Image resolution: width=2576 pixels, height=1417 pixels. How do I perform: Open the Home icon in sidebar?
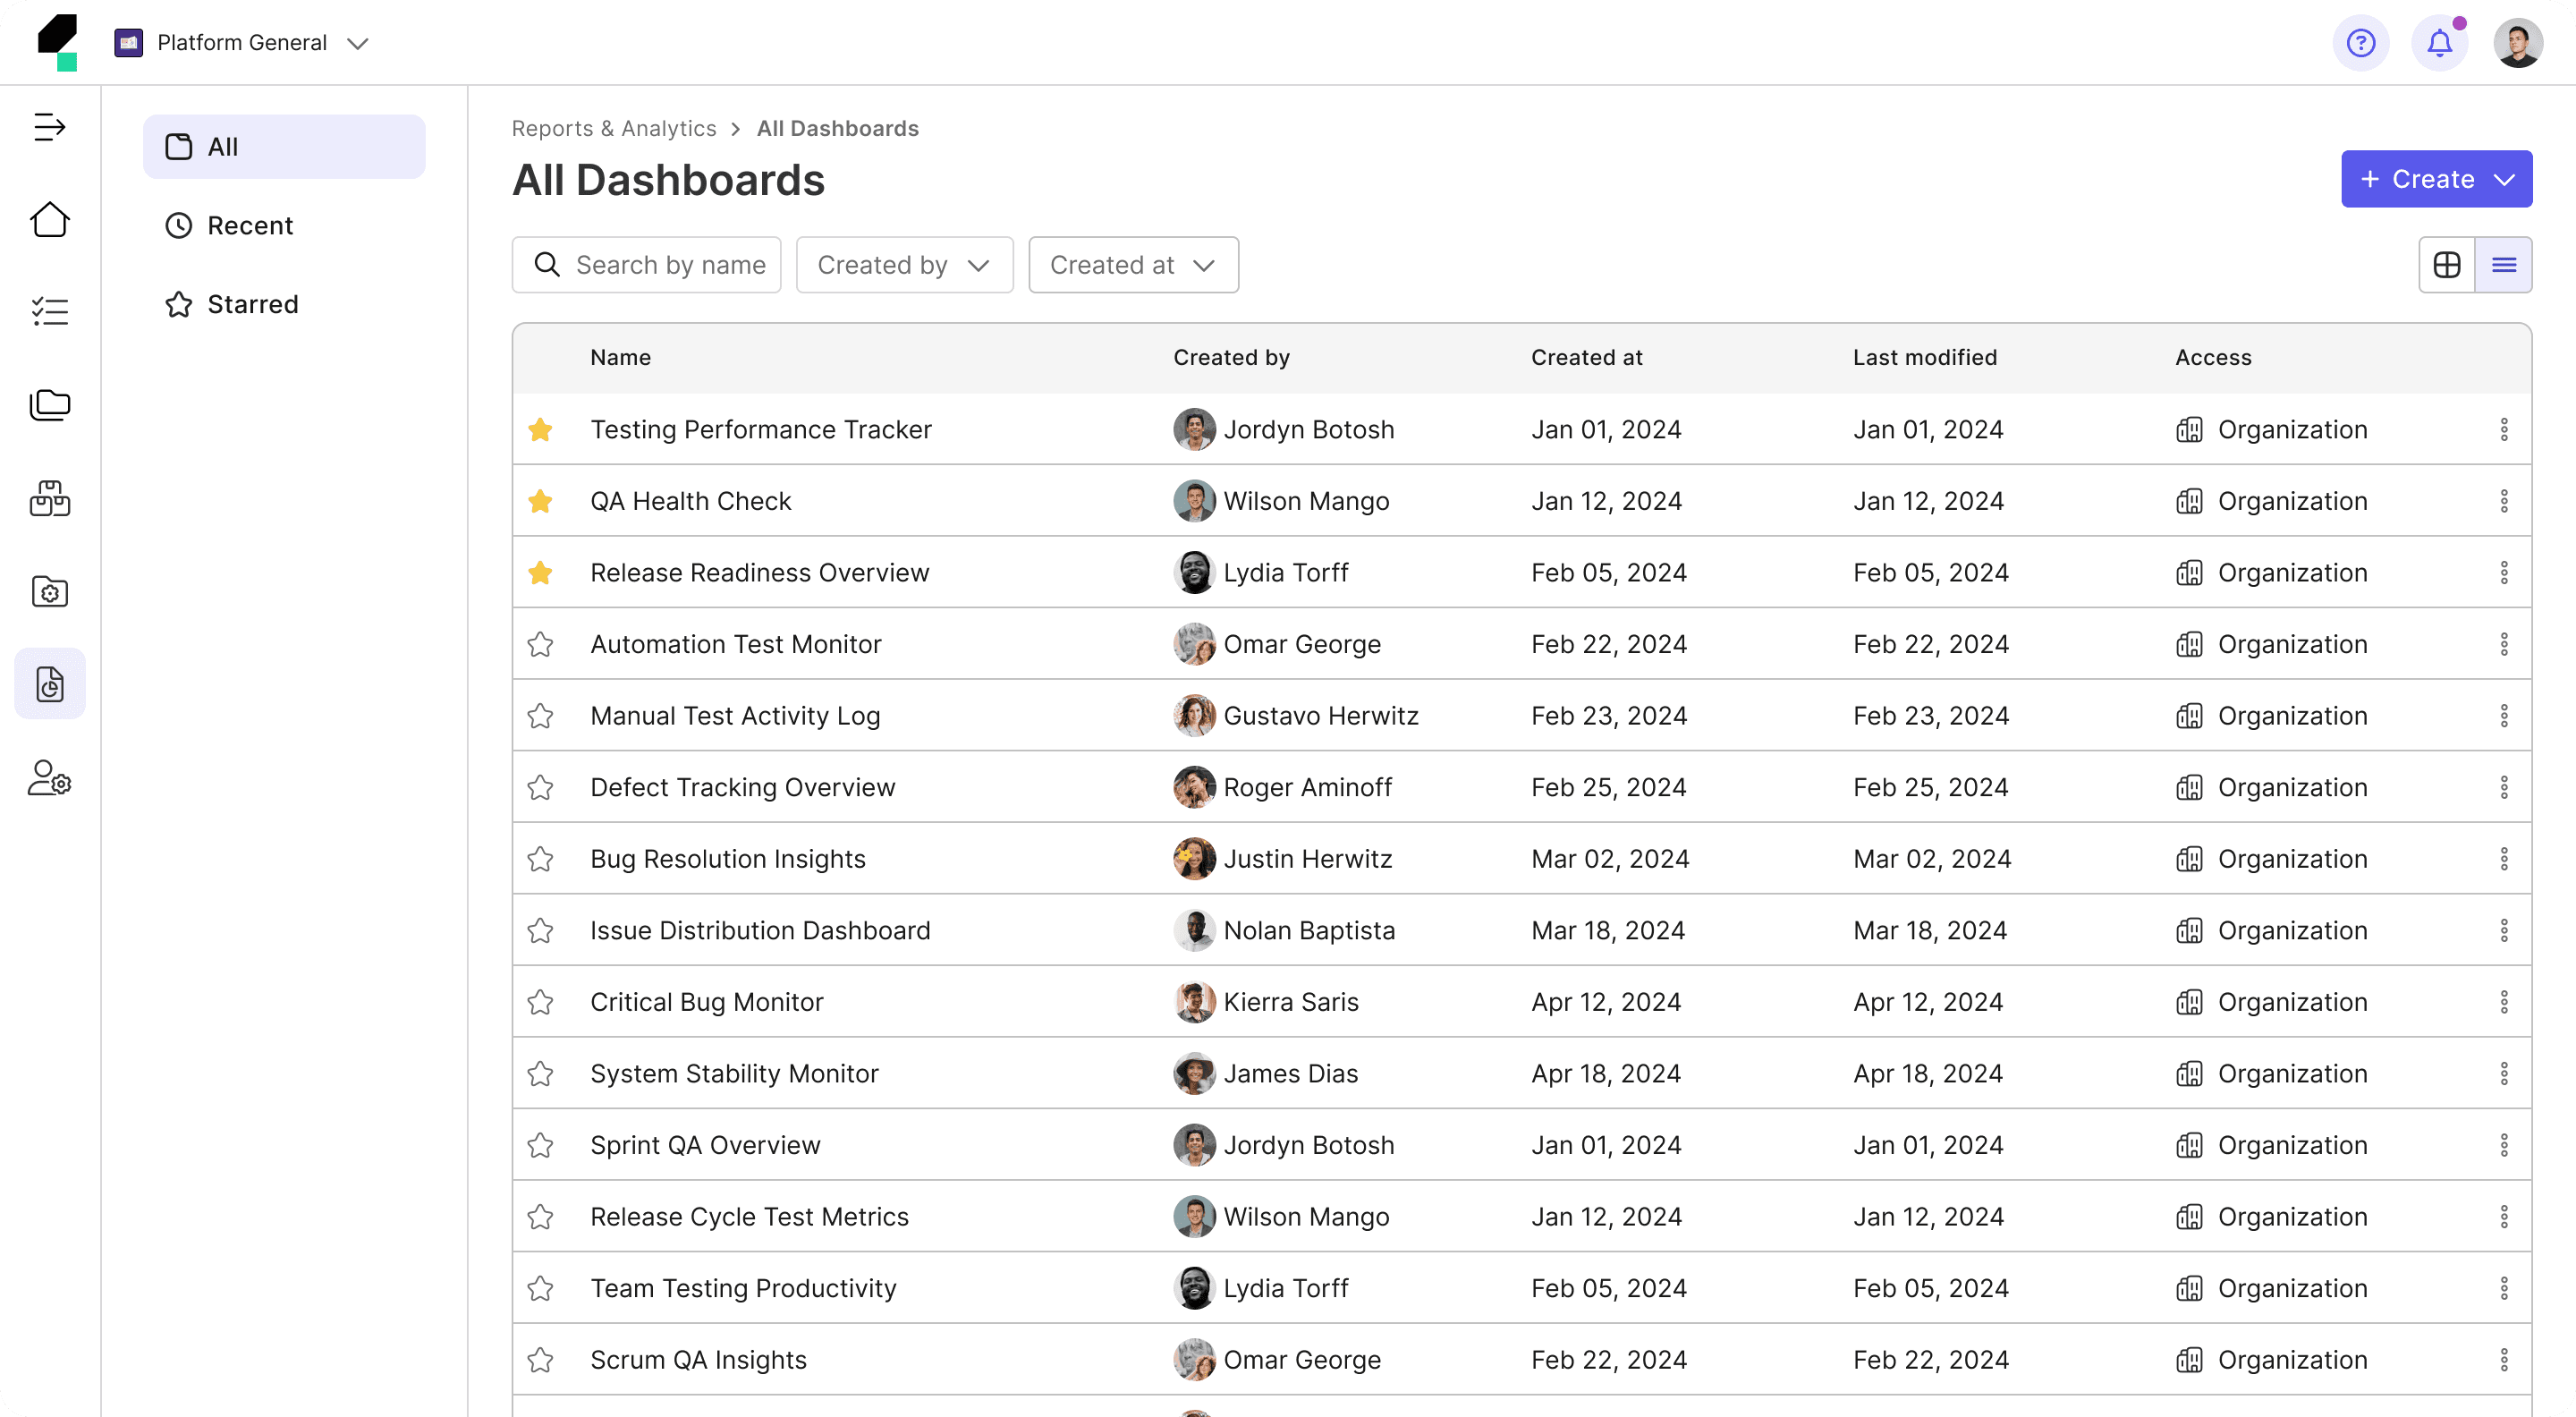point(49,220)
